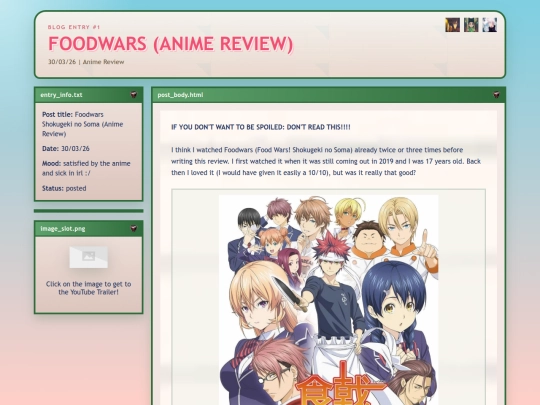Click the icon on entry_info.txt title bar
This screenshot has width=540, height=405.
(x=134, y=95)
